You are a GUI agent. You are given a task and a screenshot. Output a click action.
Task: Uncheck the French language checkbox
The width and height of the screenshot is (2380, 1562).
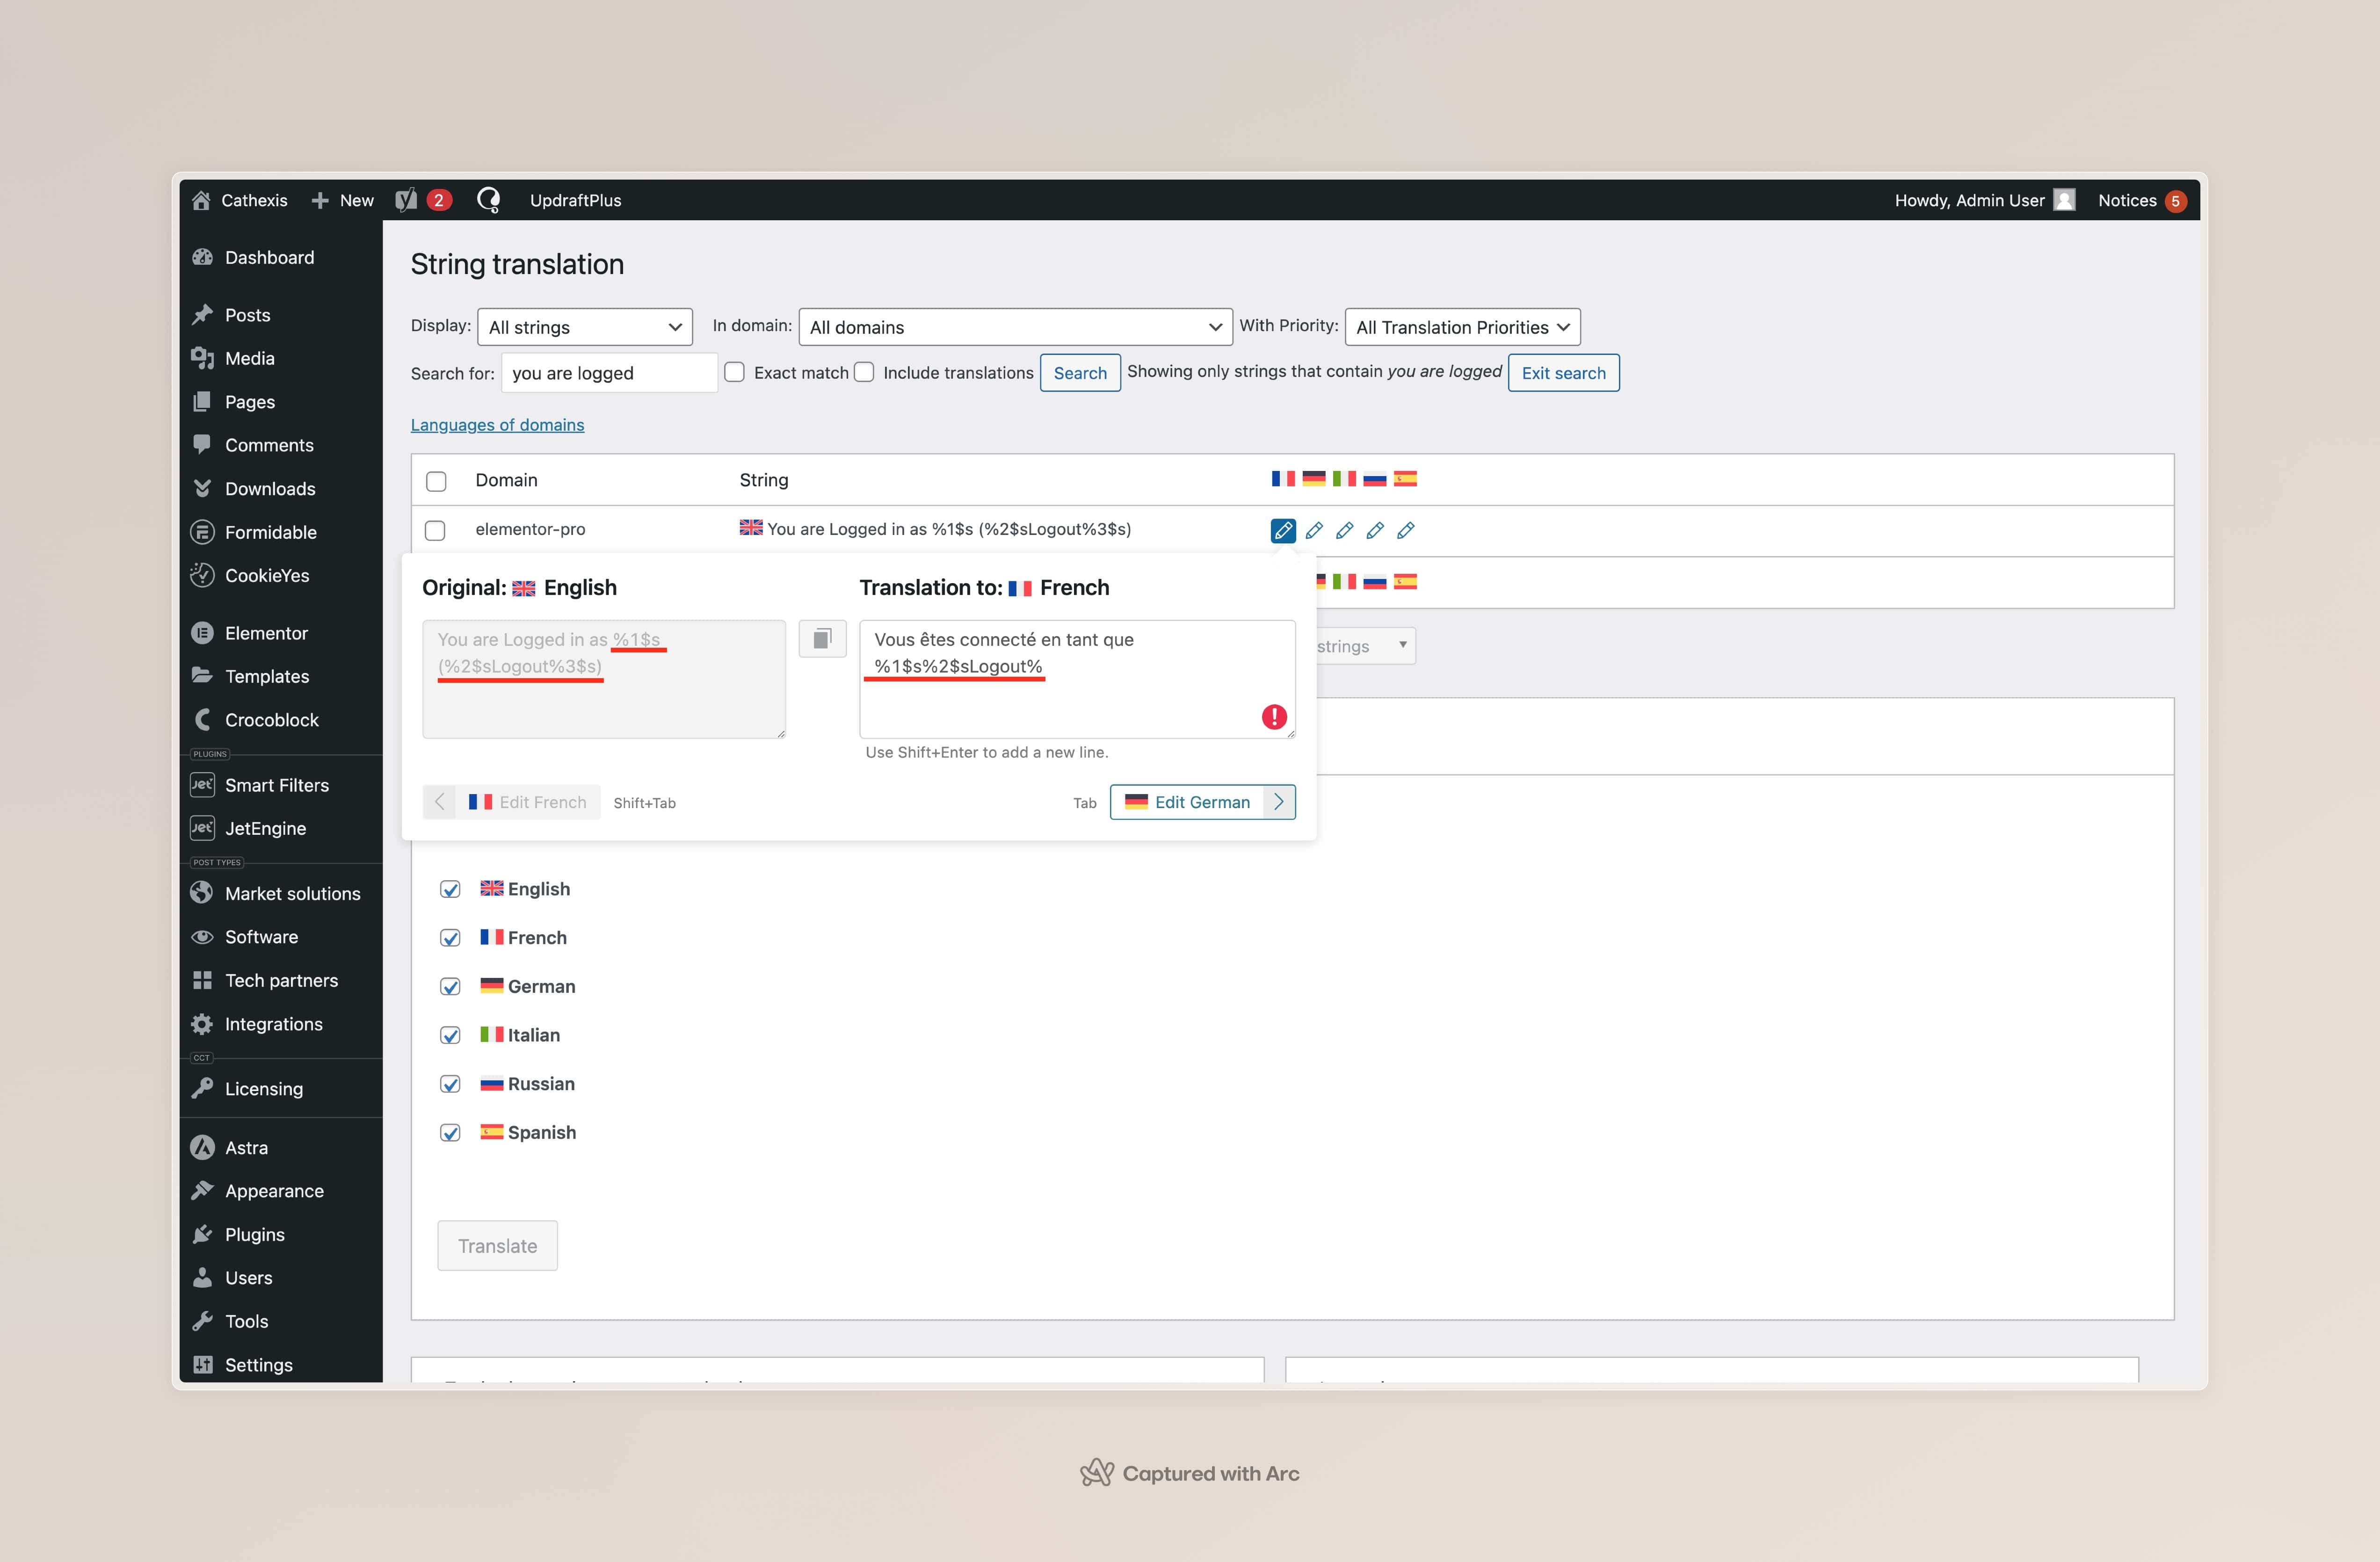click(x=450, y=938)
